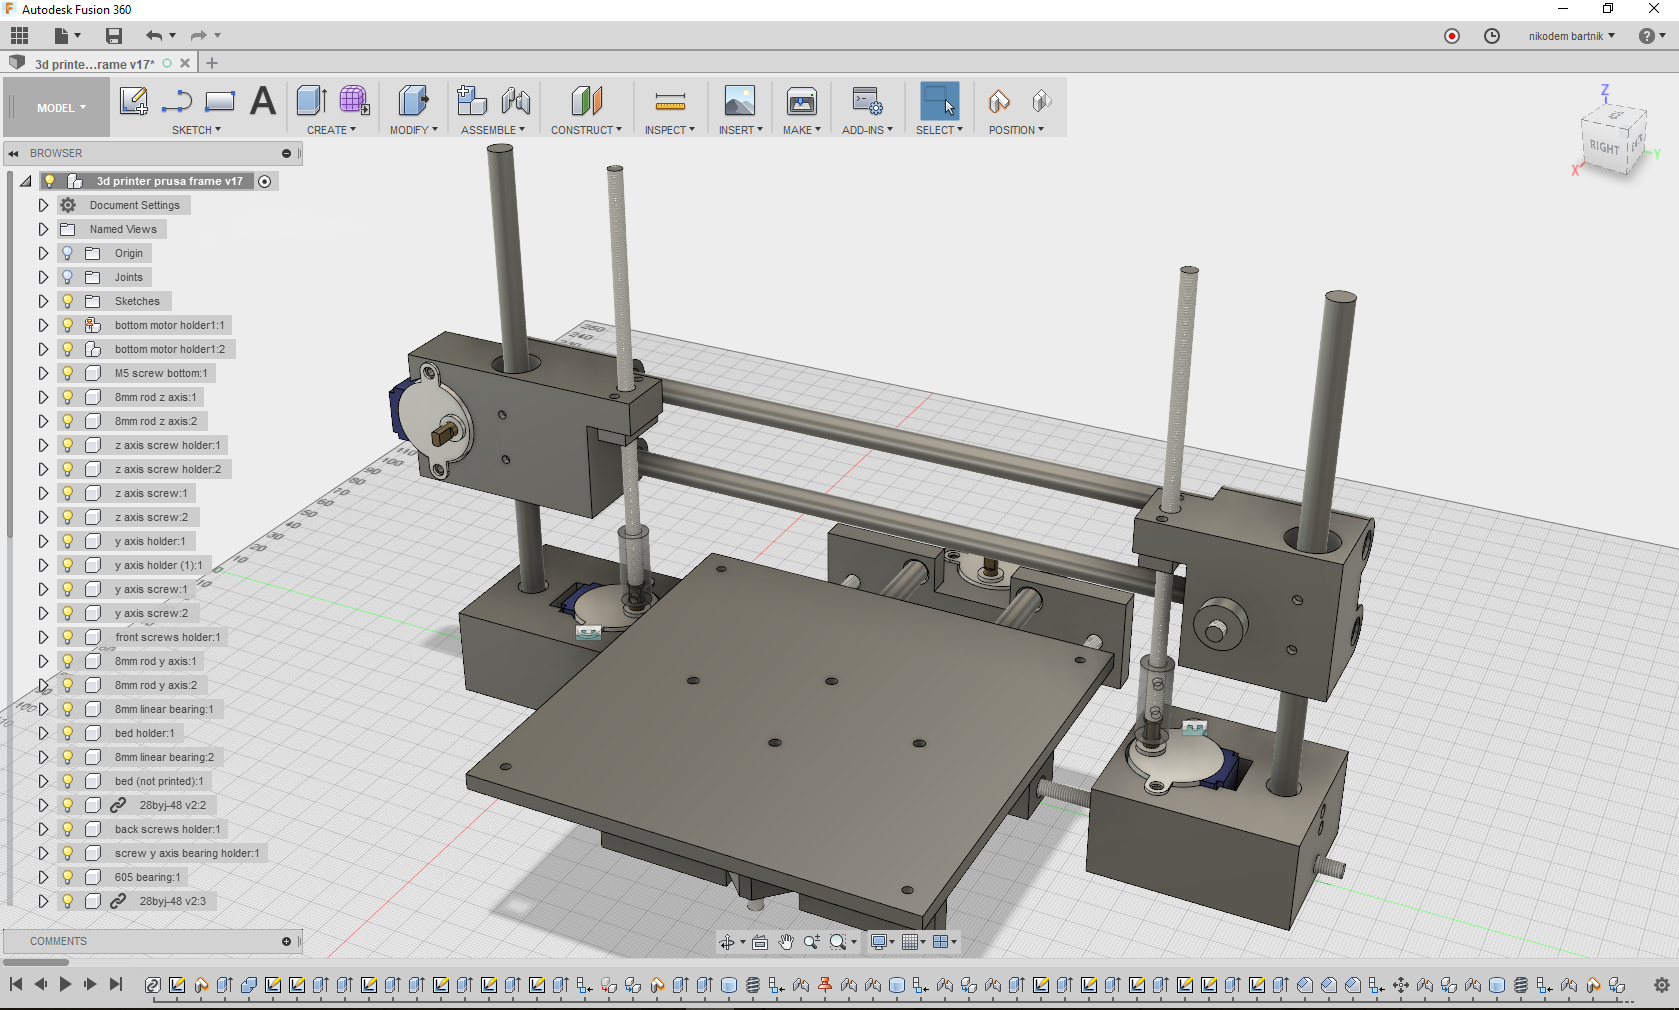Image resolution: width=1679 pixels, height=1010 pixels.
Task: Open the Display Settings dropdown
Action: point(879,942)
